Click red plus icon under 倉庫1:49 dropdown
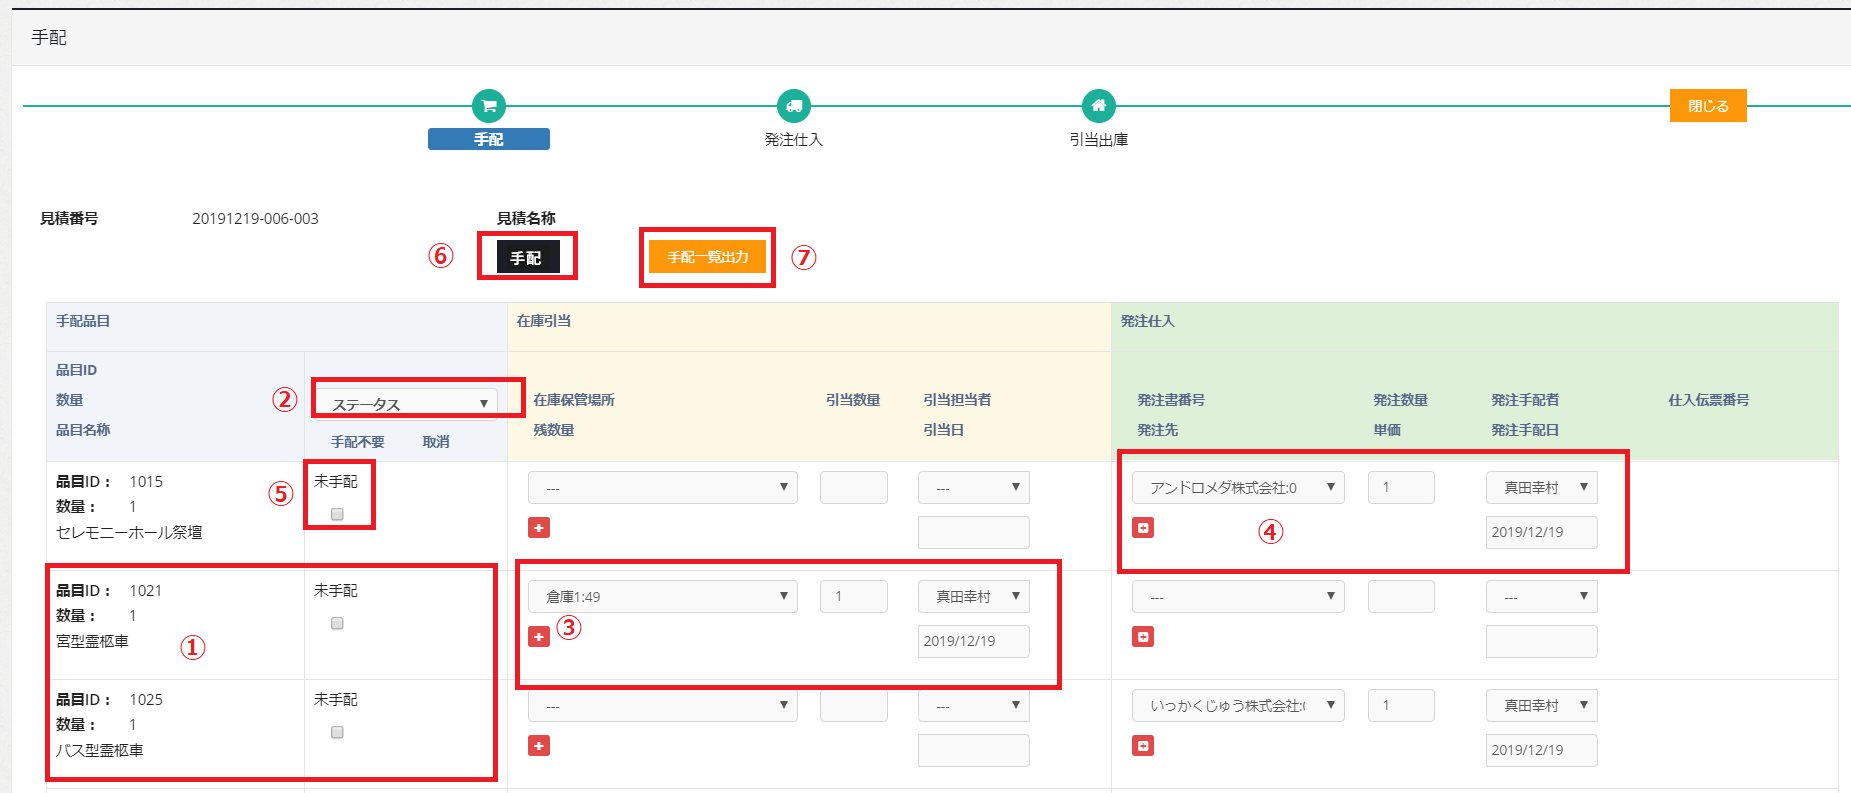Screen dimensions: 1851x793 (539, 637)
